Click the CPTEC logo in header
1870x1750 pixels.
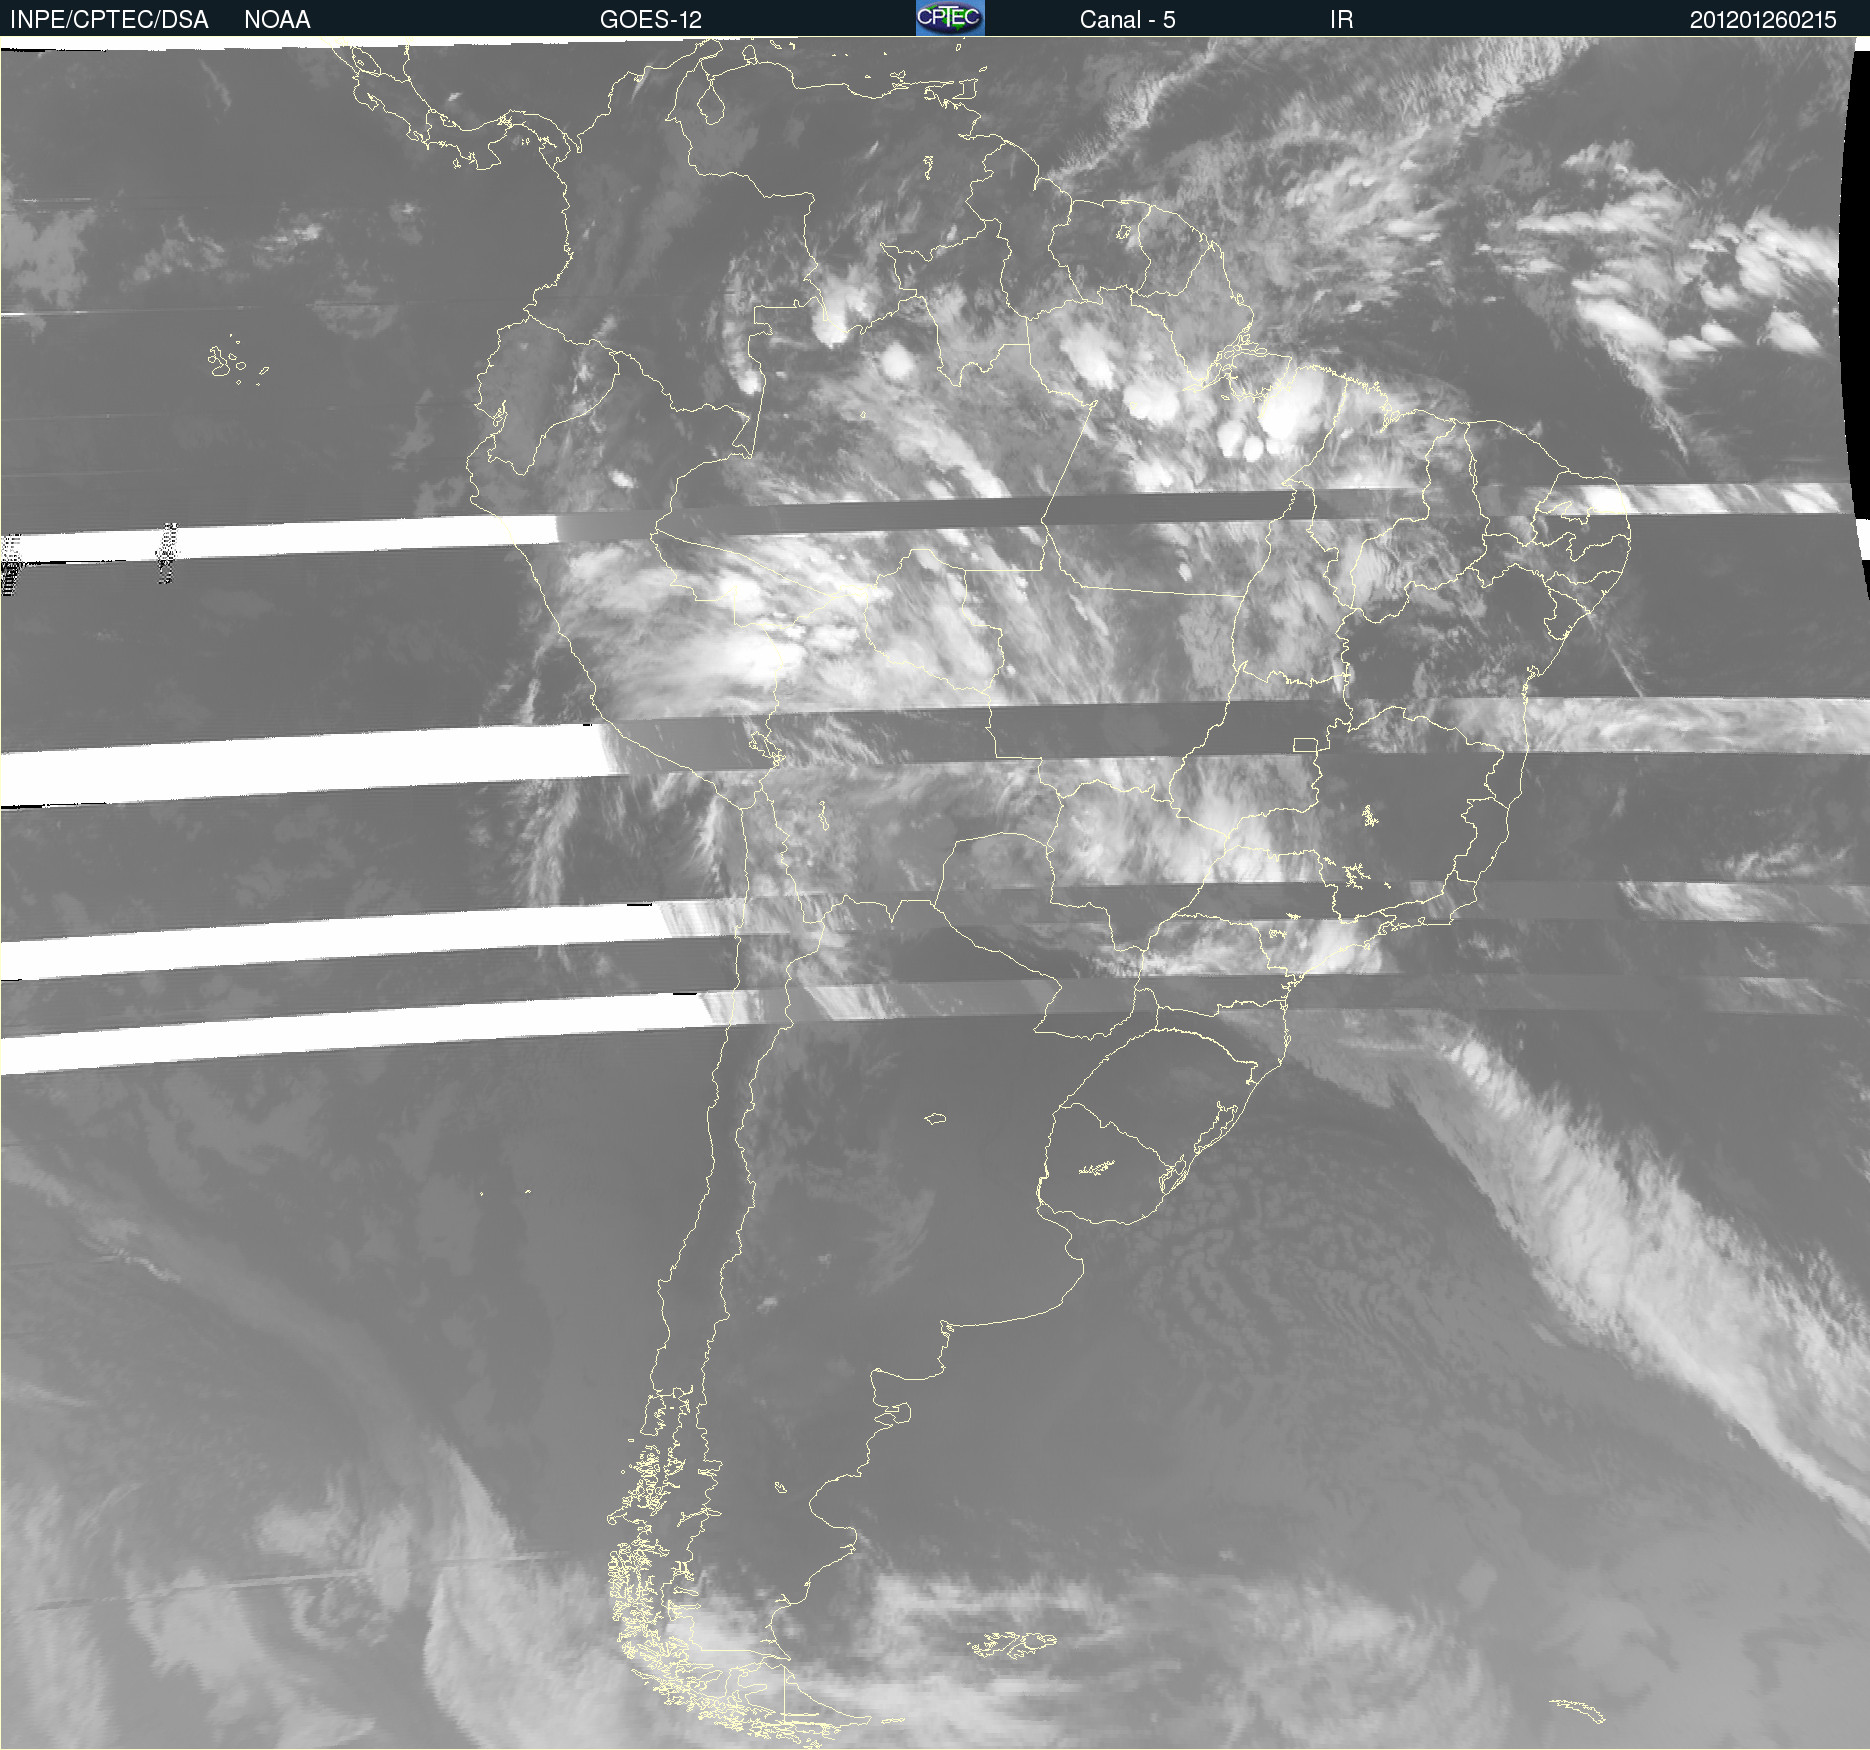(x=950, y=18)
